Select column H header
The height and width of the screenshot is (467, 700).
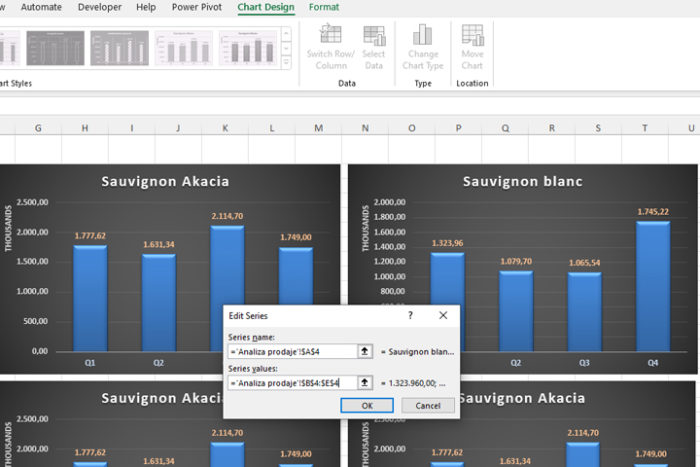(85, 128)
